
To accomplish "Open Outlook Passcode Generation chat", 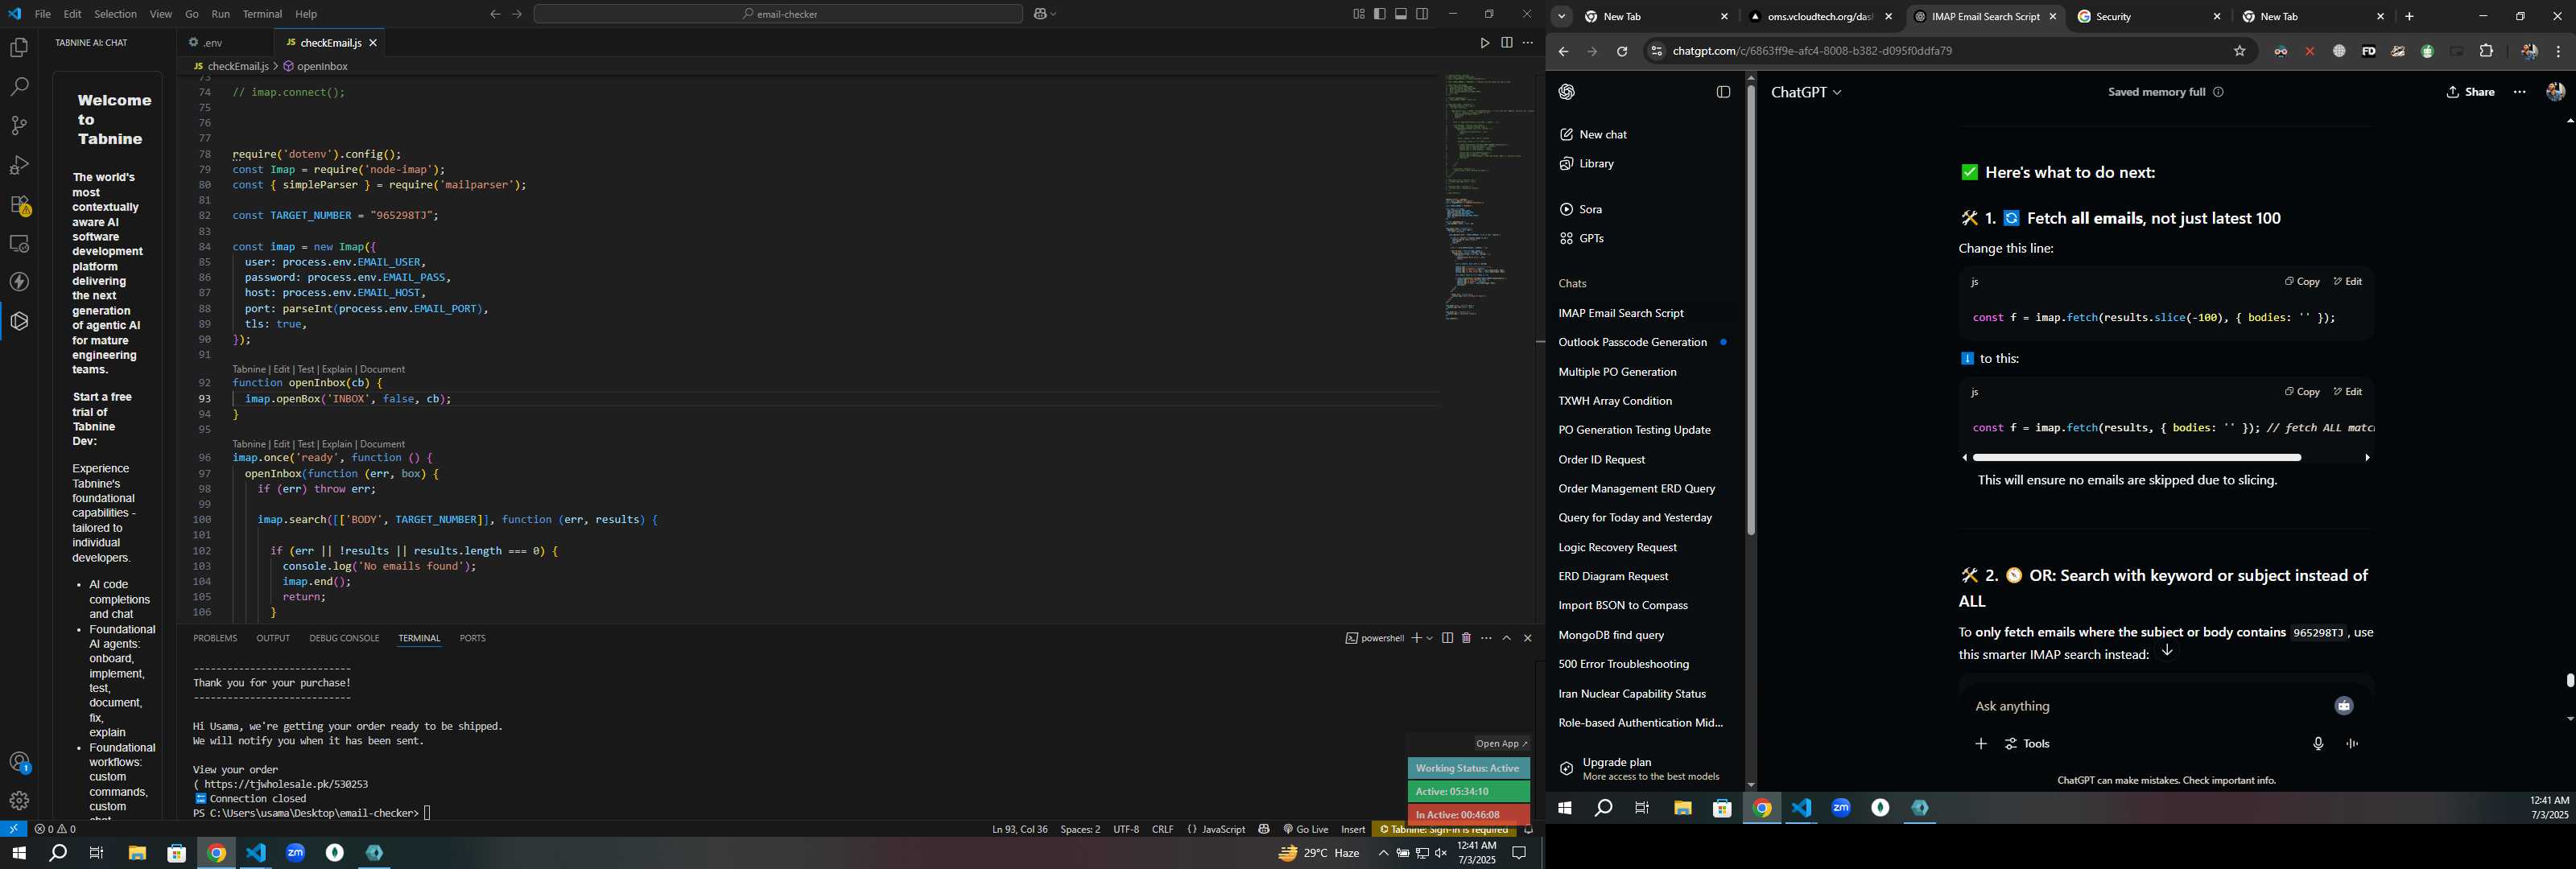I will click(1632, 343).
